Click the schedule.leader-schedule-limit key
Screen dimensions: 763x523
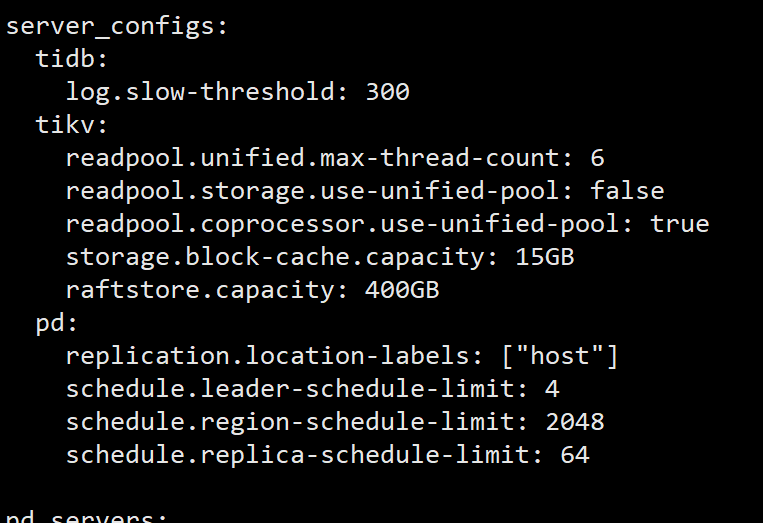coord(294,389)
